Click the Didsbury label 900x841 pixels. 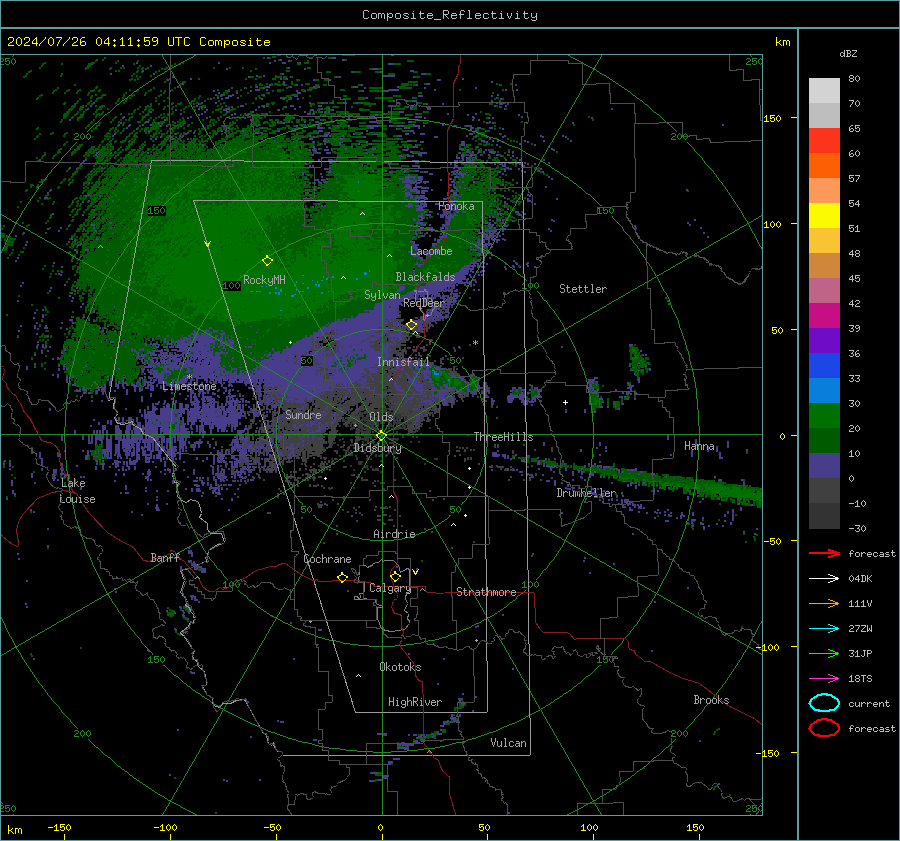[377, 448]
